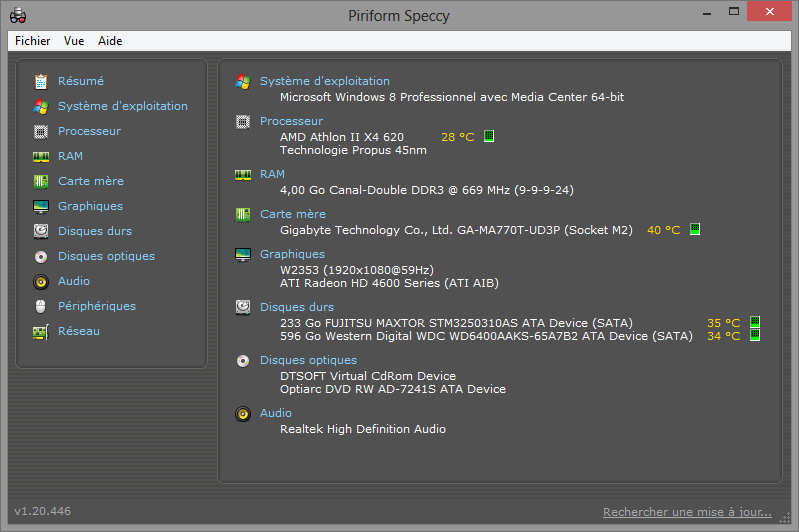Open the Vue menu

74,41
